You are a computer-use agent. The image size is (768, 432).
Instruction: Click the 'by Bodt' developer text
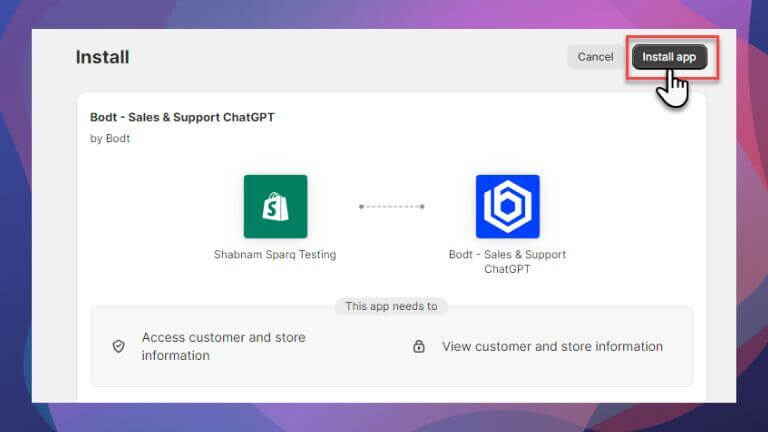click(110, 139)
